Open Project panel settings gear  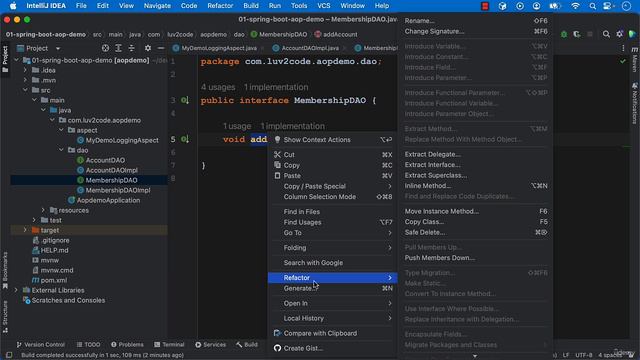pos(148,48)
